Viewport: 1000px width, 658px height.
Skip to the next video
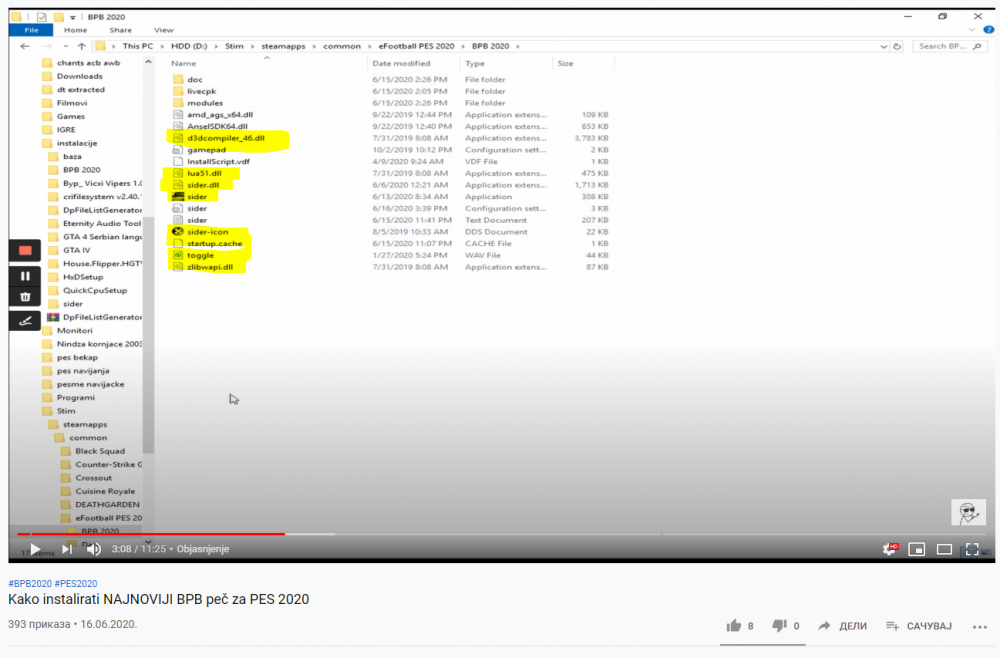(67, 549)
